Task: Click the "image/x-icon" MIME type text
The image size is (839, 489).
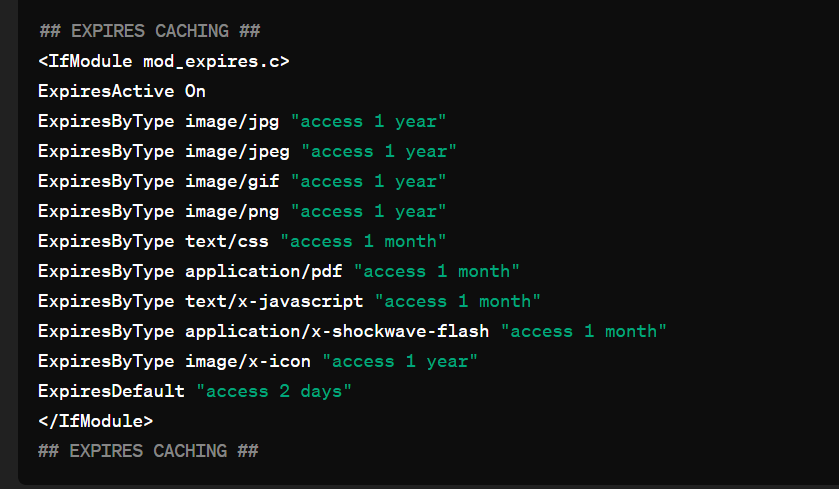Action: pyautogui.click(x=248, y=361)
